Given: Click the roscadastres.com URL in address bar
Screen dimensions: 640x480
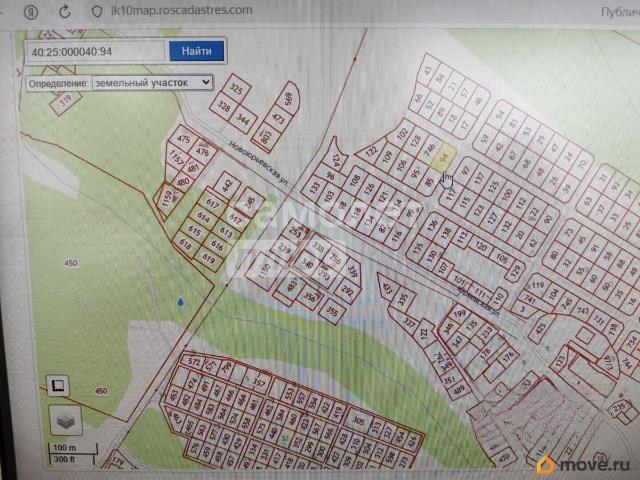Looking at the screenshot, I should (181, 10).
